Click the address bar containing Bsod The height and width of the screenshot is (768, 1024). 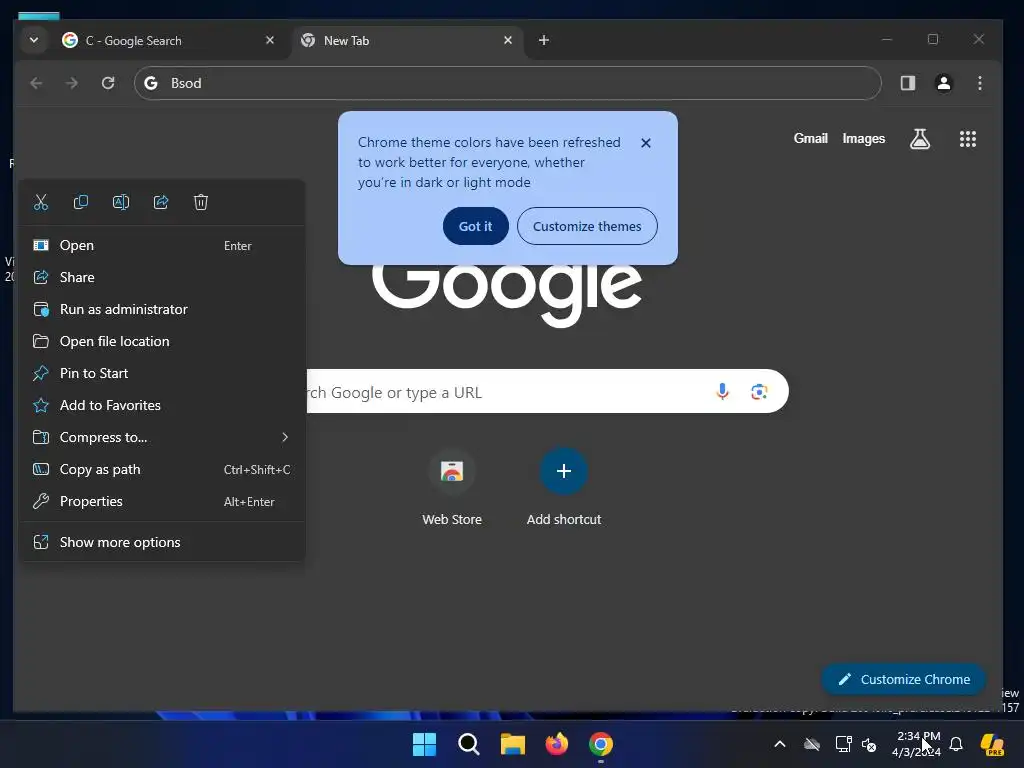(x=507, y=84)
